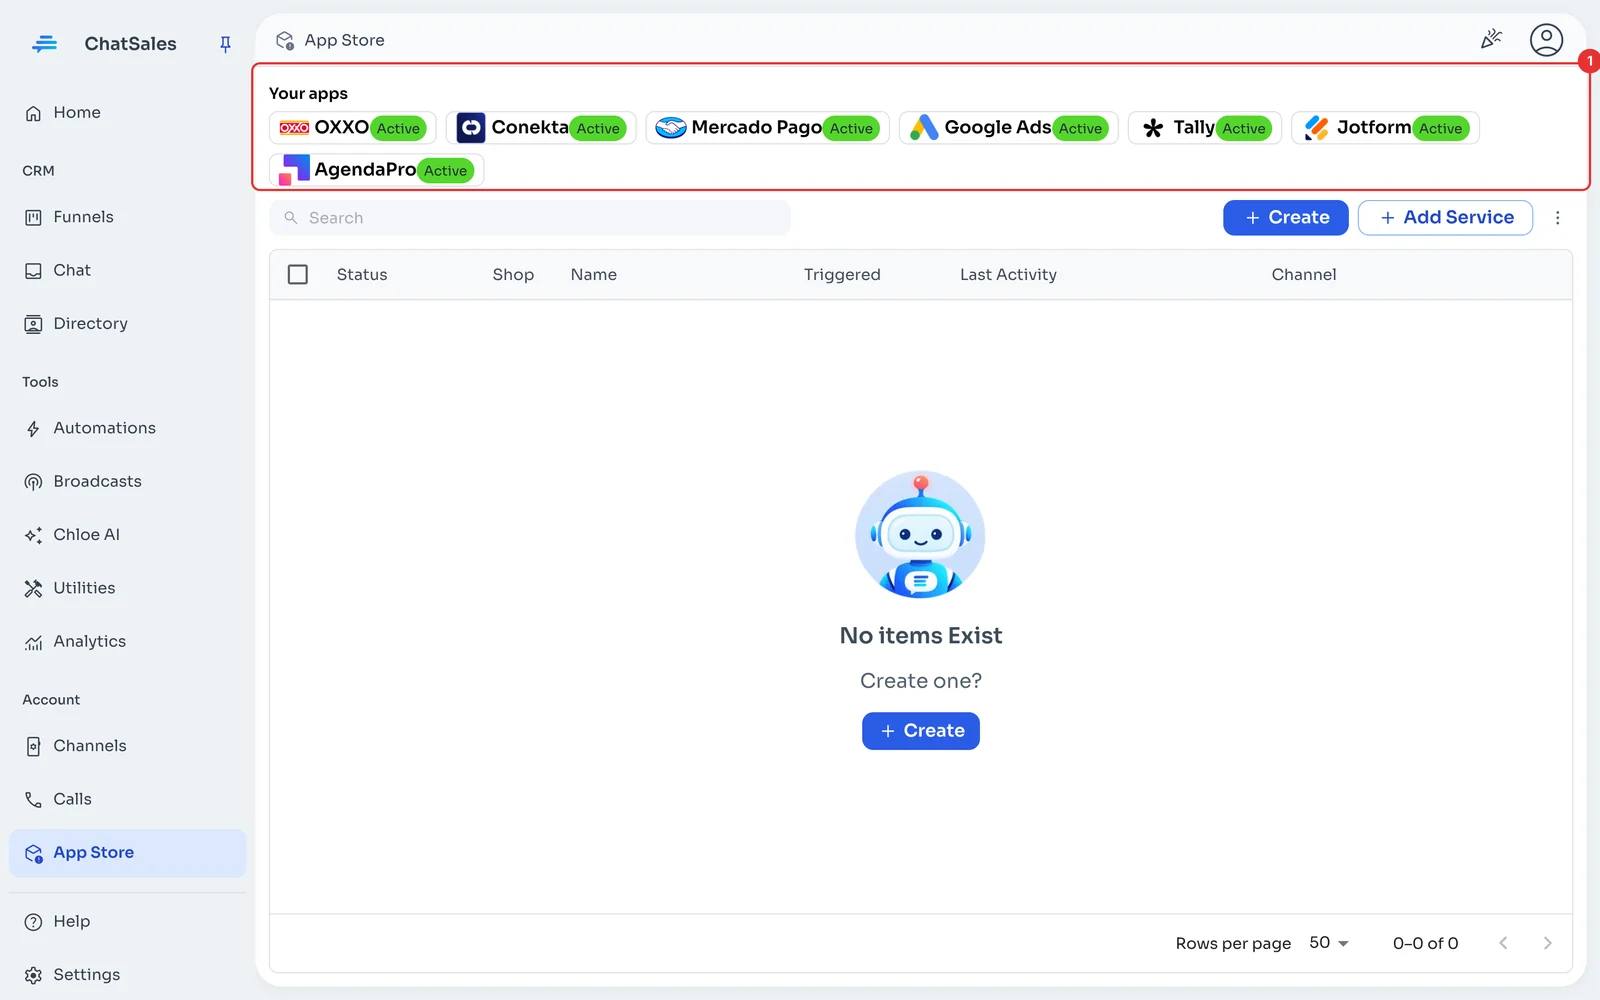This screenshot has height=1000, width=1600.
Task: Click the Mercado Pago Active badge
Action: 851,129
